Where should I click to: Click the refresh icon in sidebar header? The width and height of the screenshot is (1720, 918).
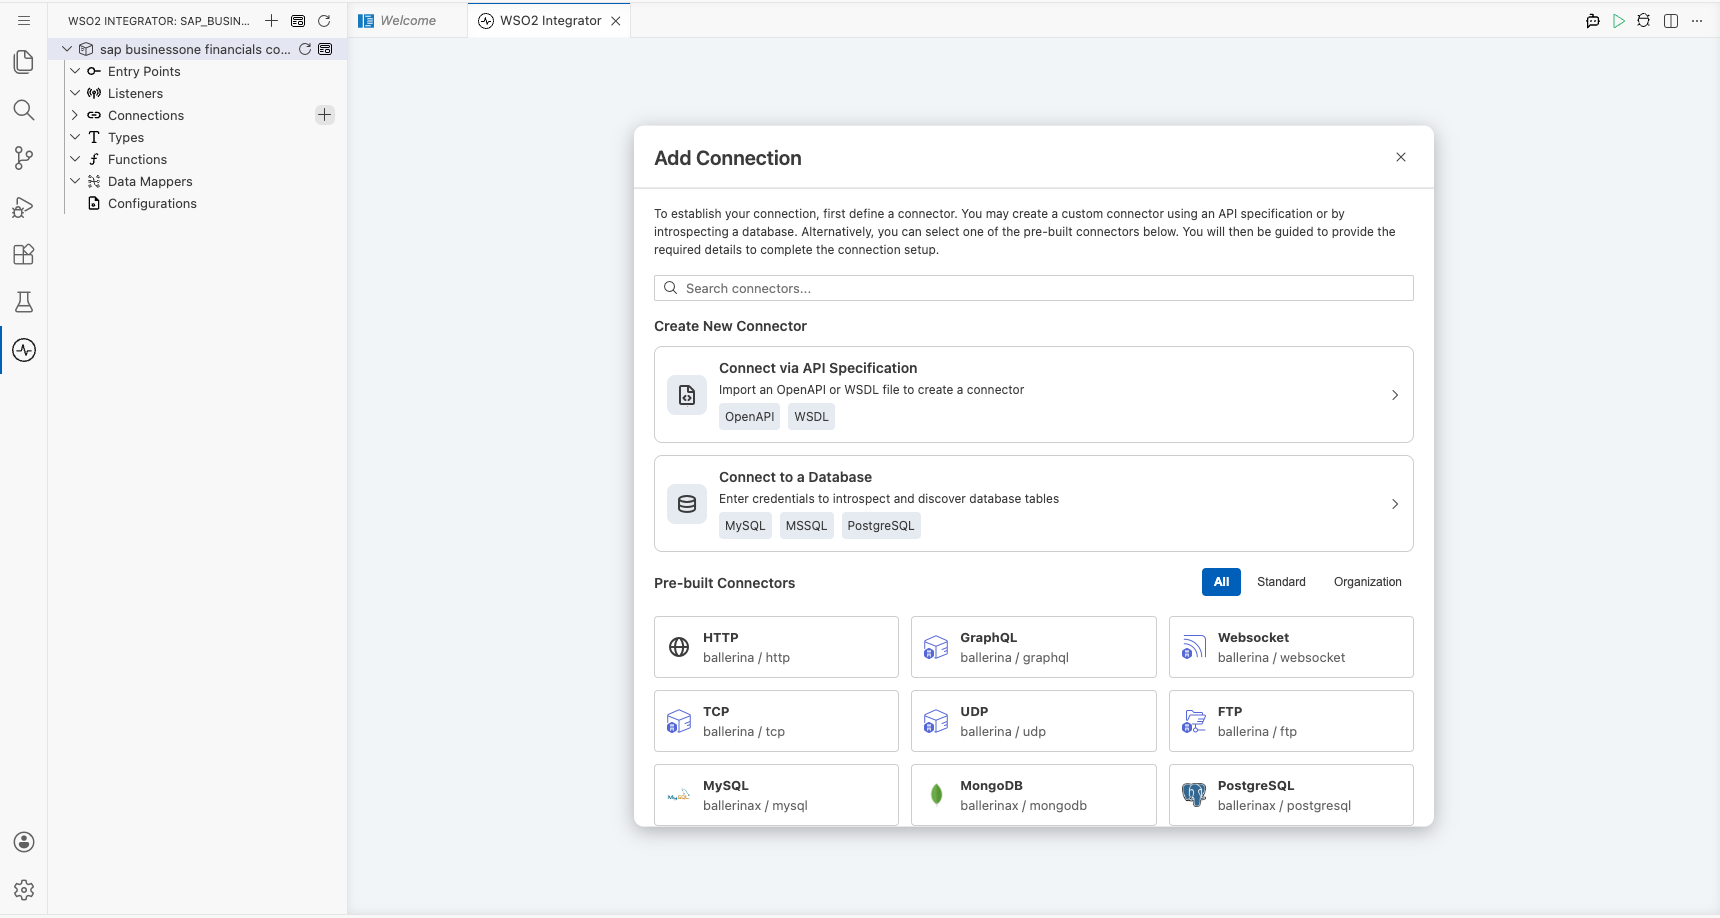[324, 20]
